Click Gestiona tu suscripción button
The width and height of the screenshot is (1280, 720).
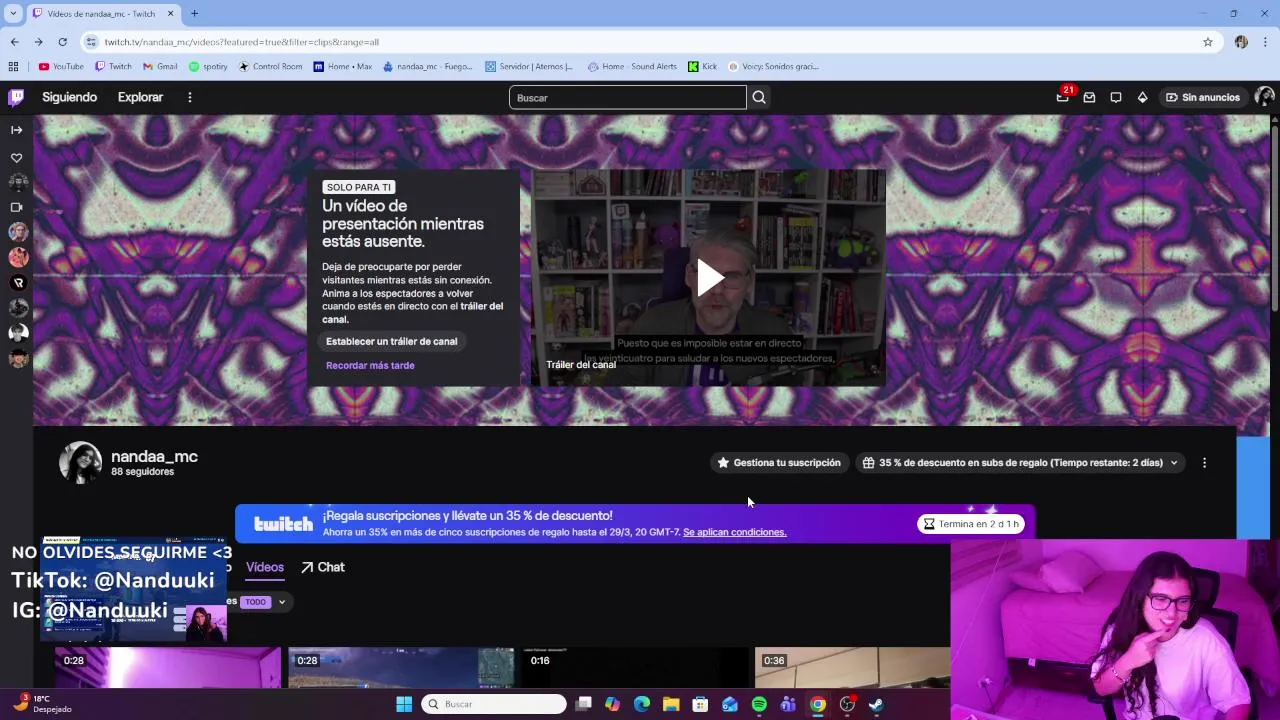point(779,463)
